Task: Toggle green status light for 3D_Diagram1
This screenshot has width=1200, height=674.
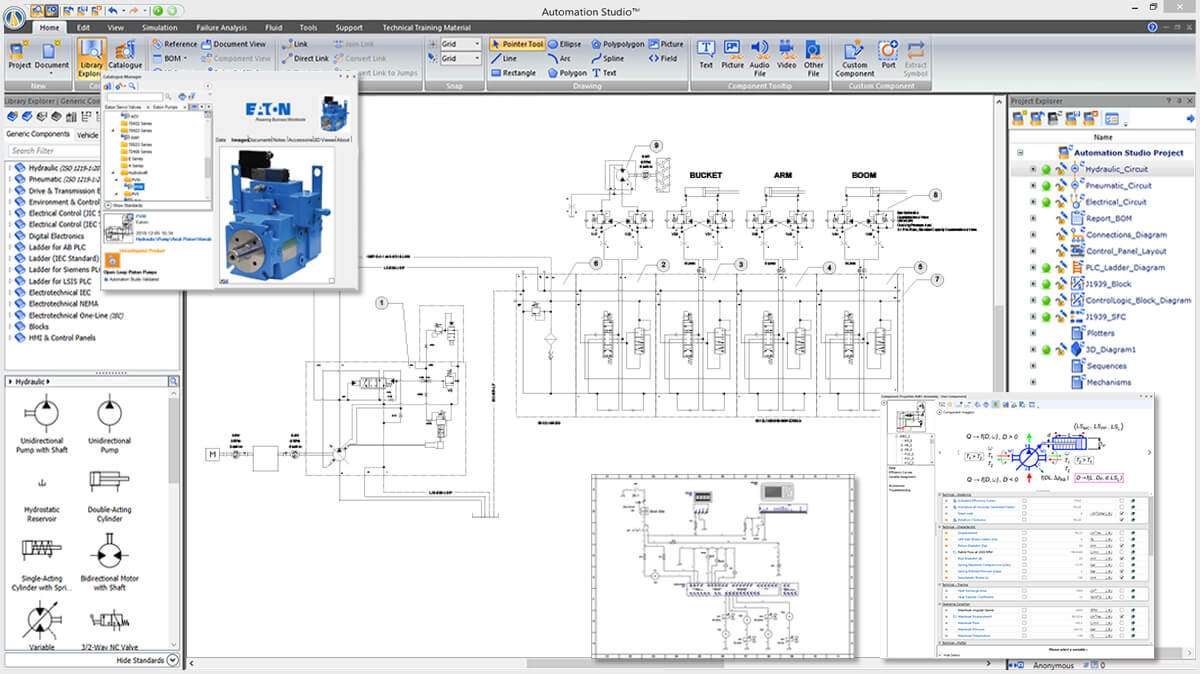Action: 1047,350
